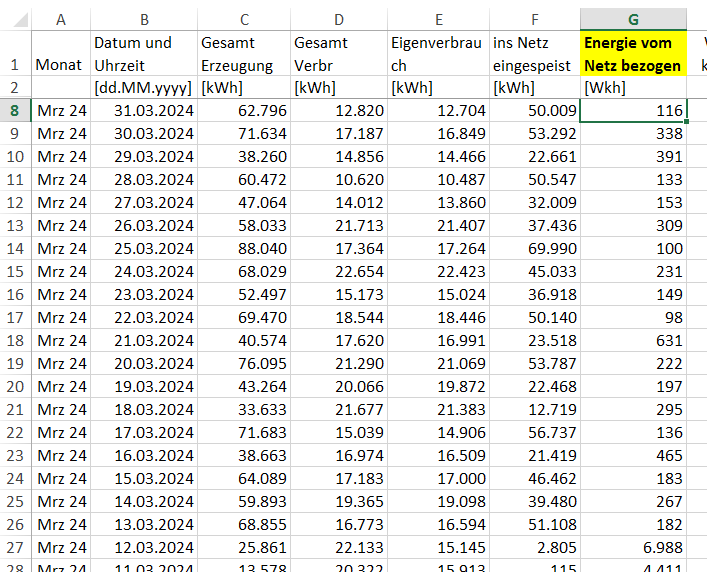This screenshot has height=572, width=707.
Task: Click the 'Gesamt Erzeugung' header cell
Action: click(x=244, y=54)
